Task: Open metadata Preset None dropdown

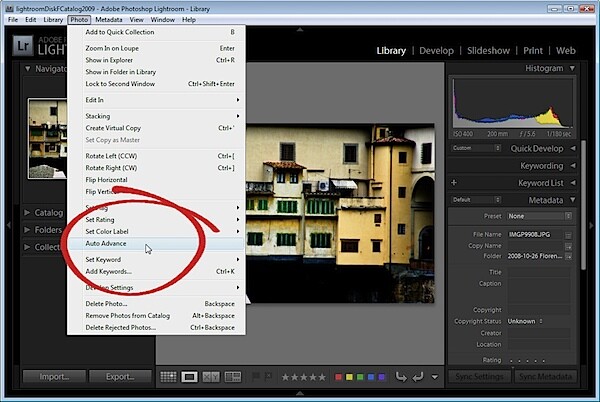Action: coord(540,216)
